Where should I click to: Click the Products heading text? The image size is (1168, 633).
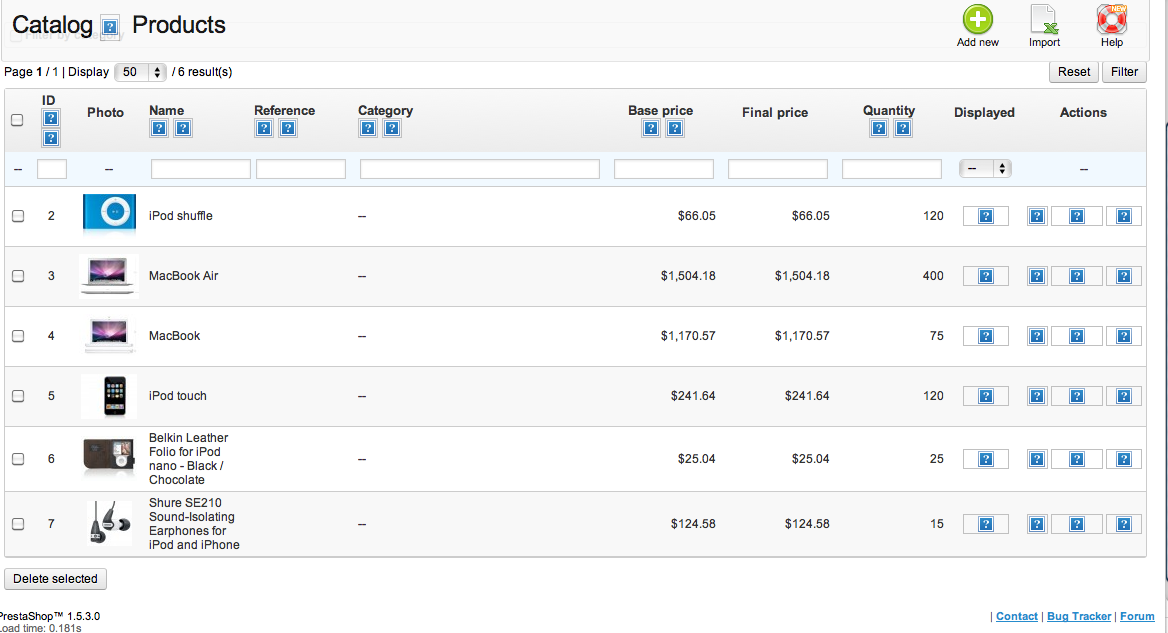coord(179,25)
